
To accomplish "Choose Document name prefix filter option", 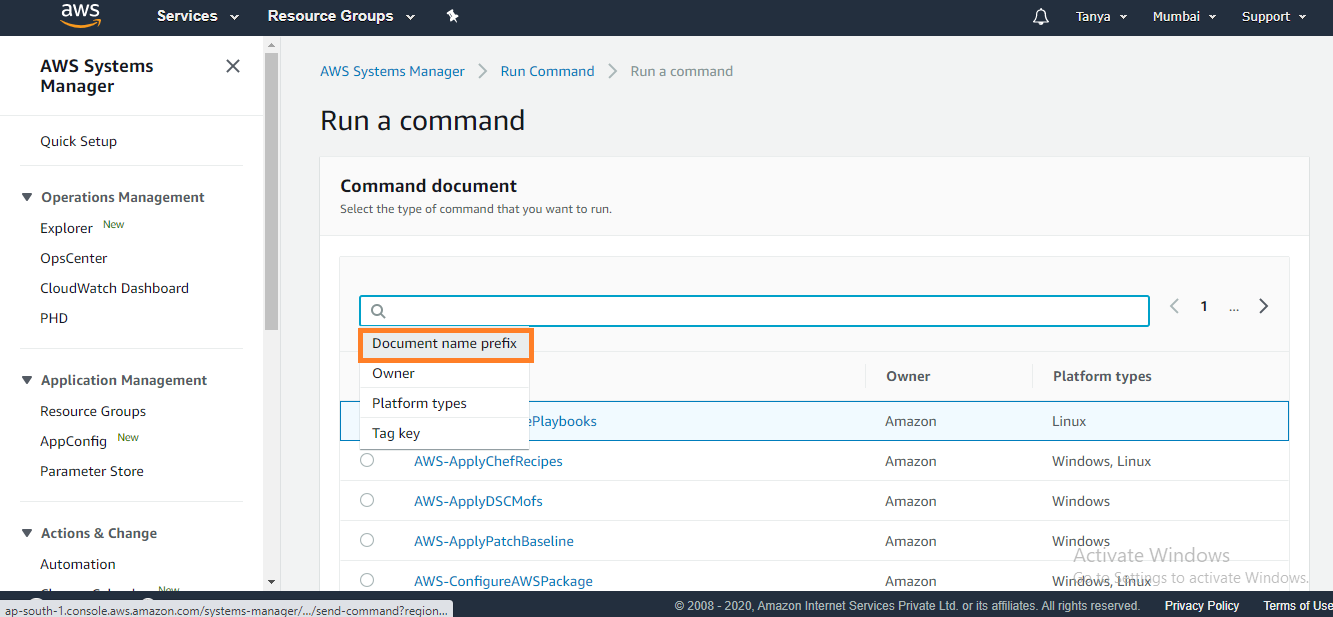I will (445, 343).
